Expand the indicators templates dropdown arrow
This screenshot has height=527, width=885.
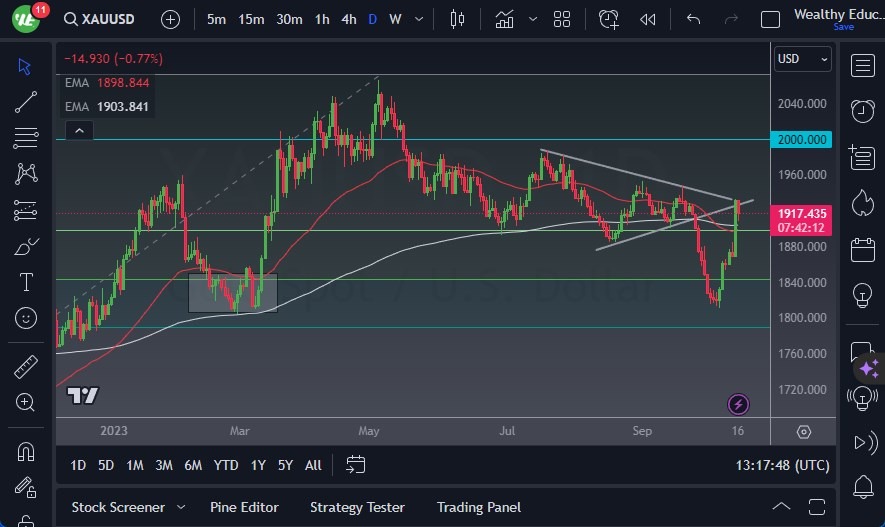coord(531,19)
